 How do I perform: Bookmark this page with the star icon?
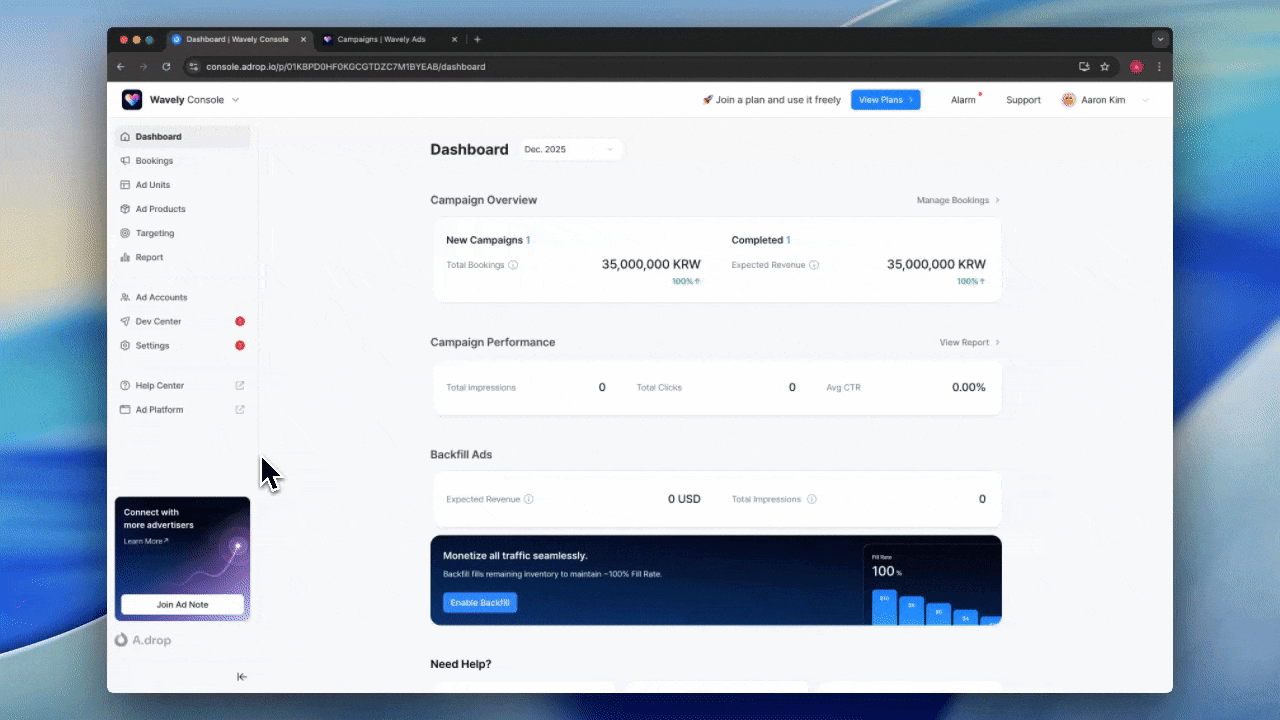coord(1105,67)
